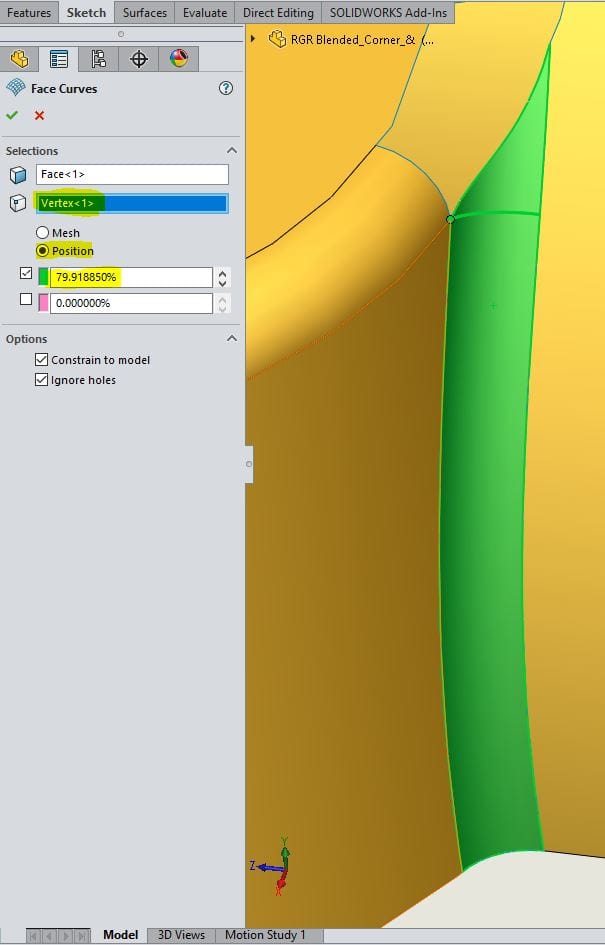The width and height of the screenshot is (605, 945).
Task: Collapse the Options section
Action: tap(232, 339)
